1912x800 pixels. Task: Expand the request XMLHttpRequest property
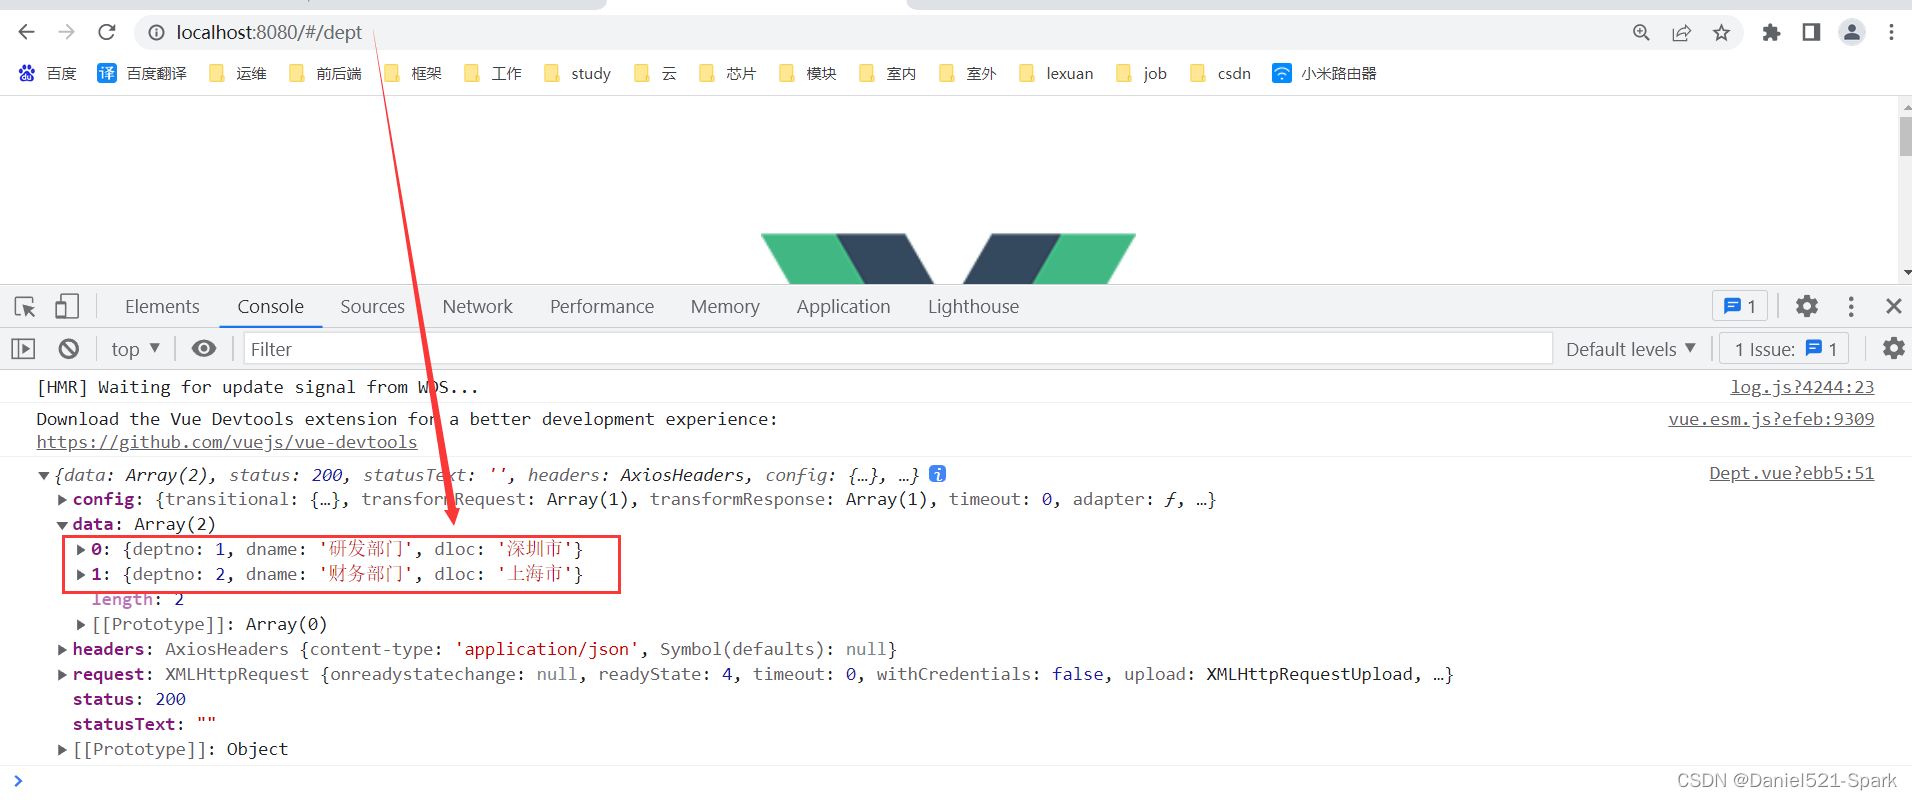(62, 675)
